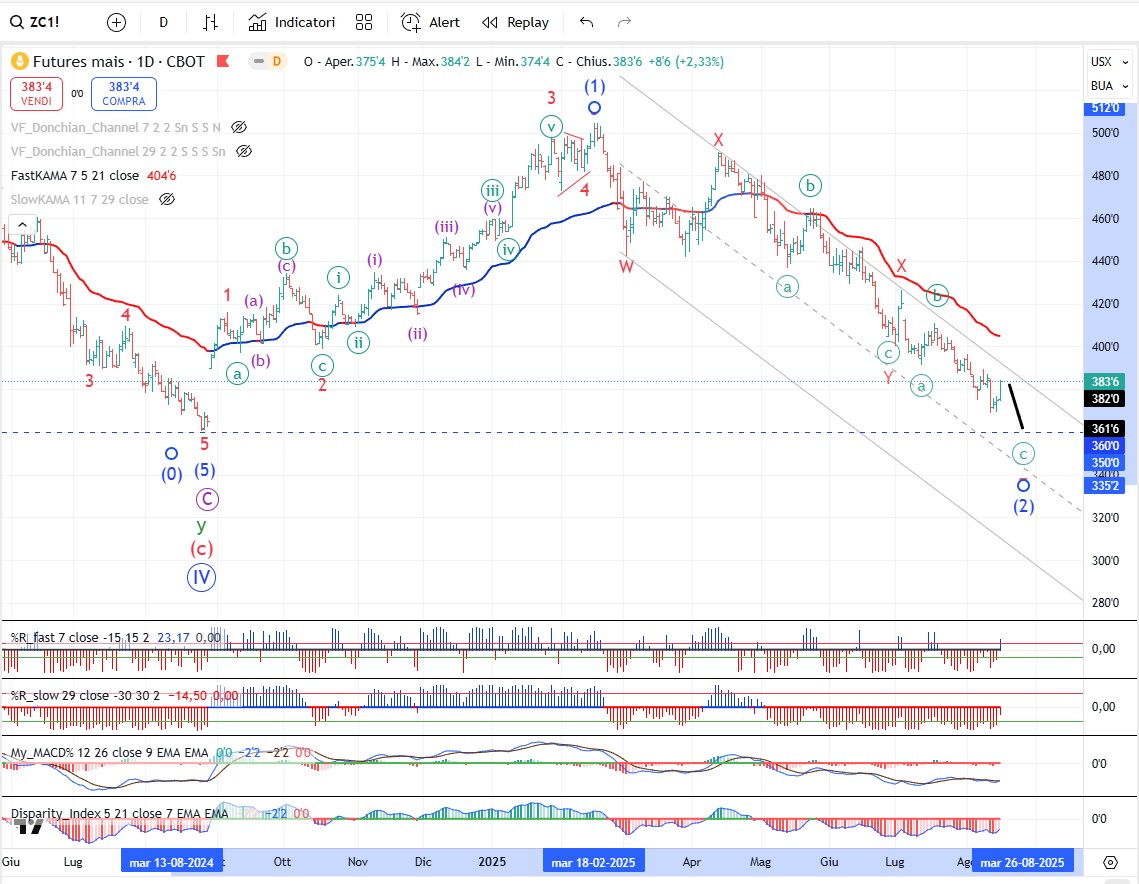Click the undo arrow icon
Screen dimensions: 1139x884
point(587,22)
